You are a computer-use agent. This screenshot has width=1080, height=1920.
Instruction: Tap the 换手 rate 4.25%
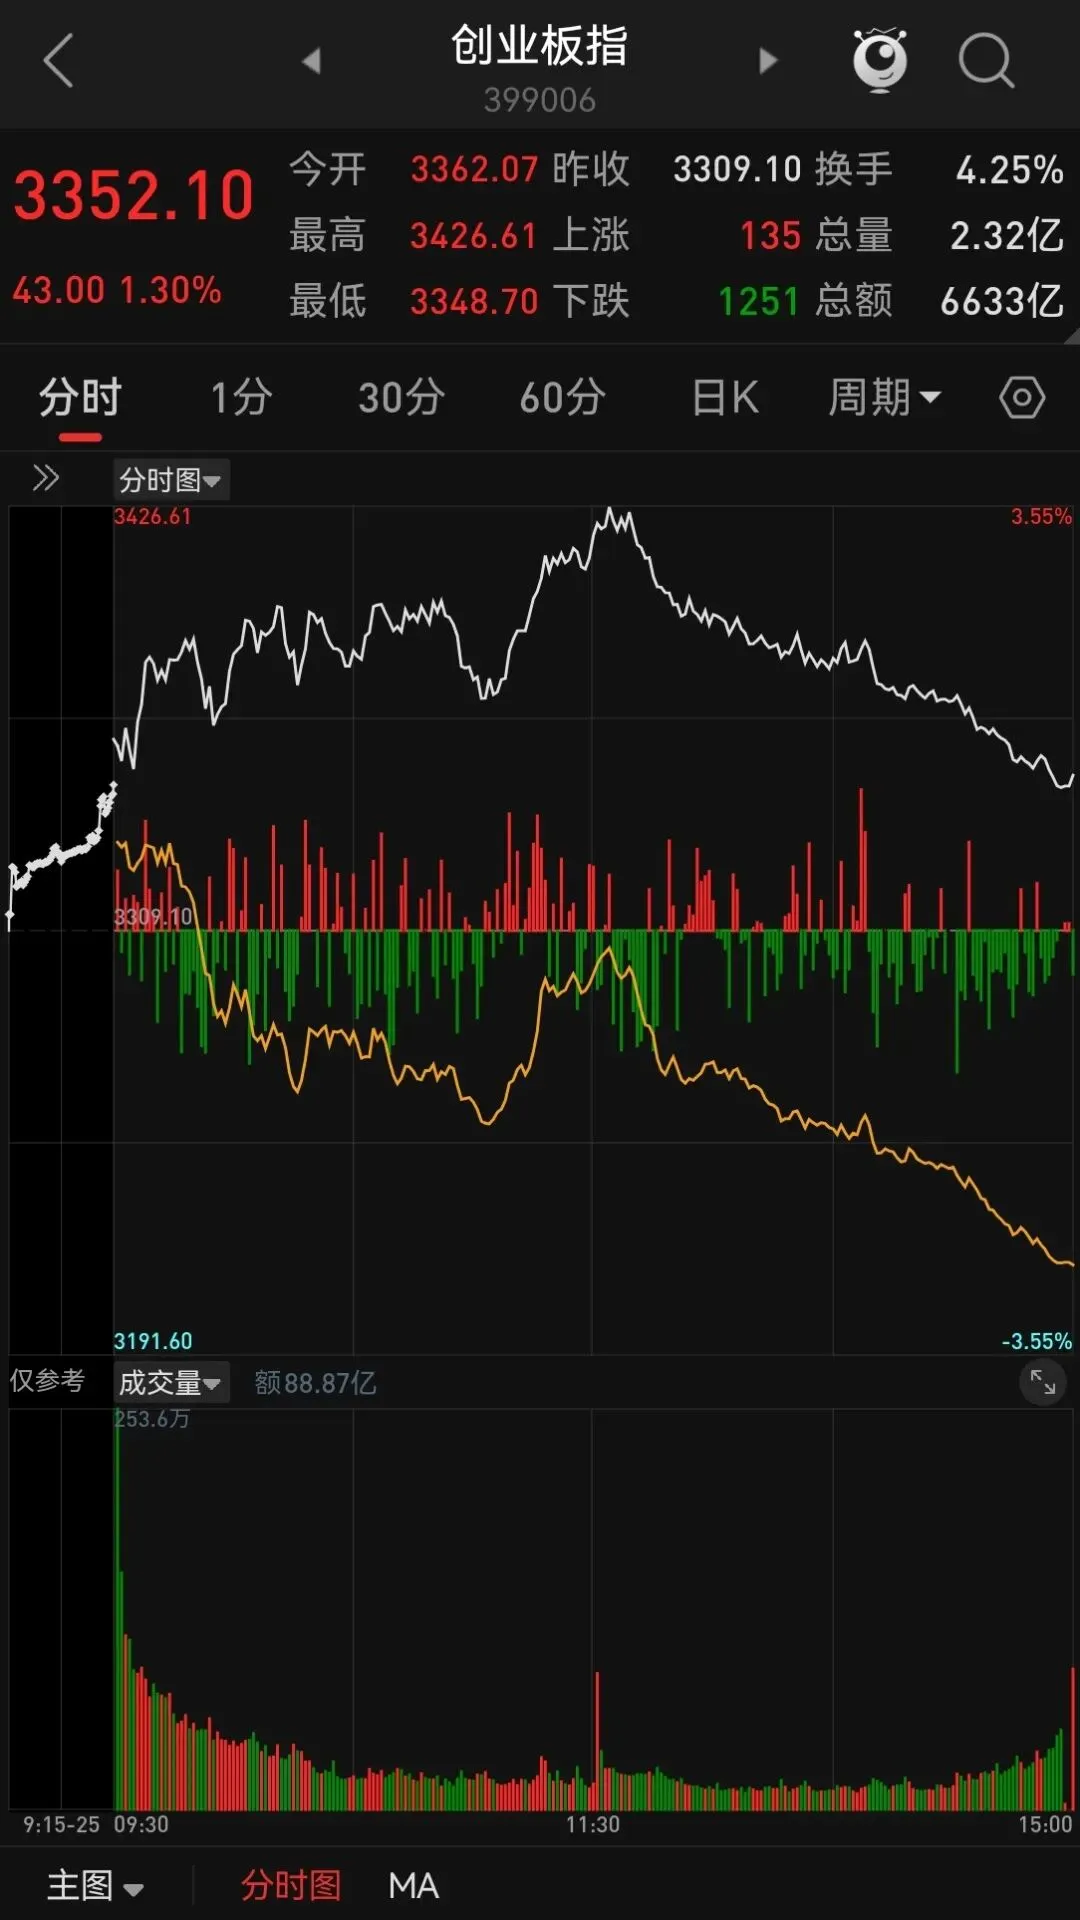tap(1009, 170)
